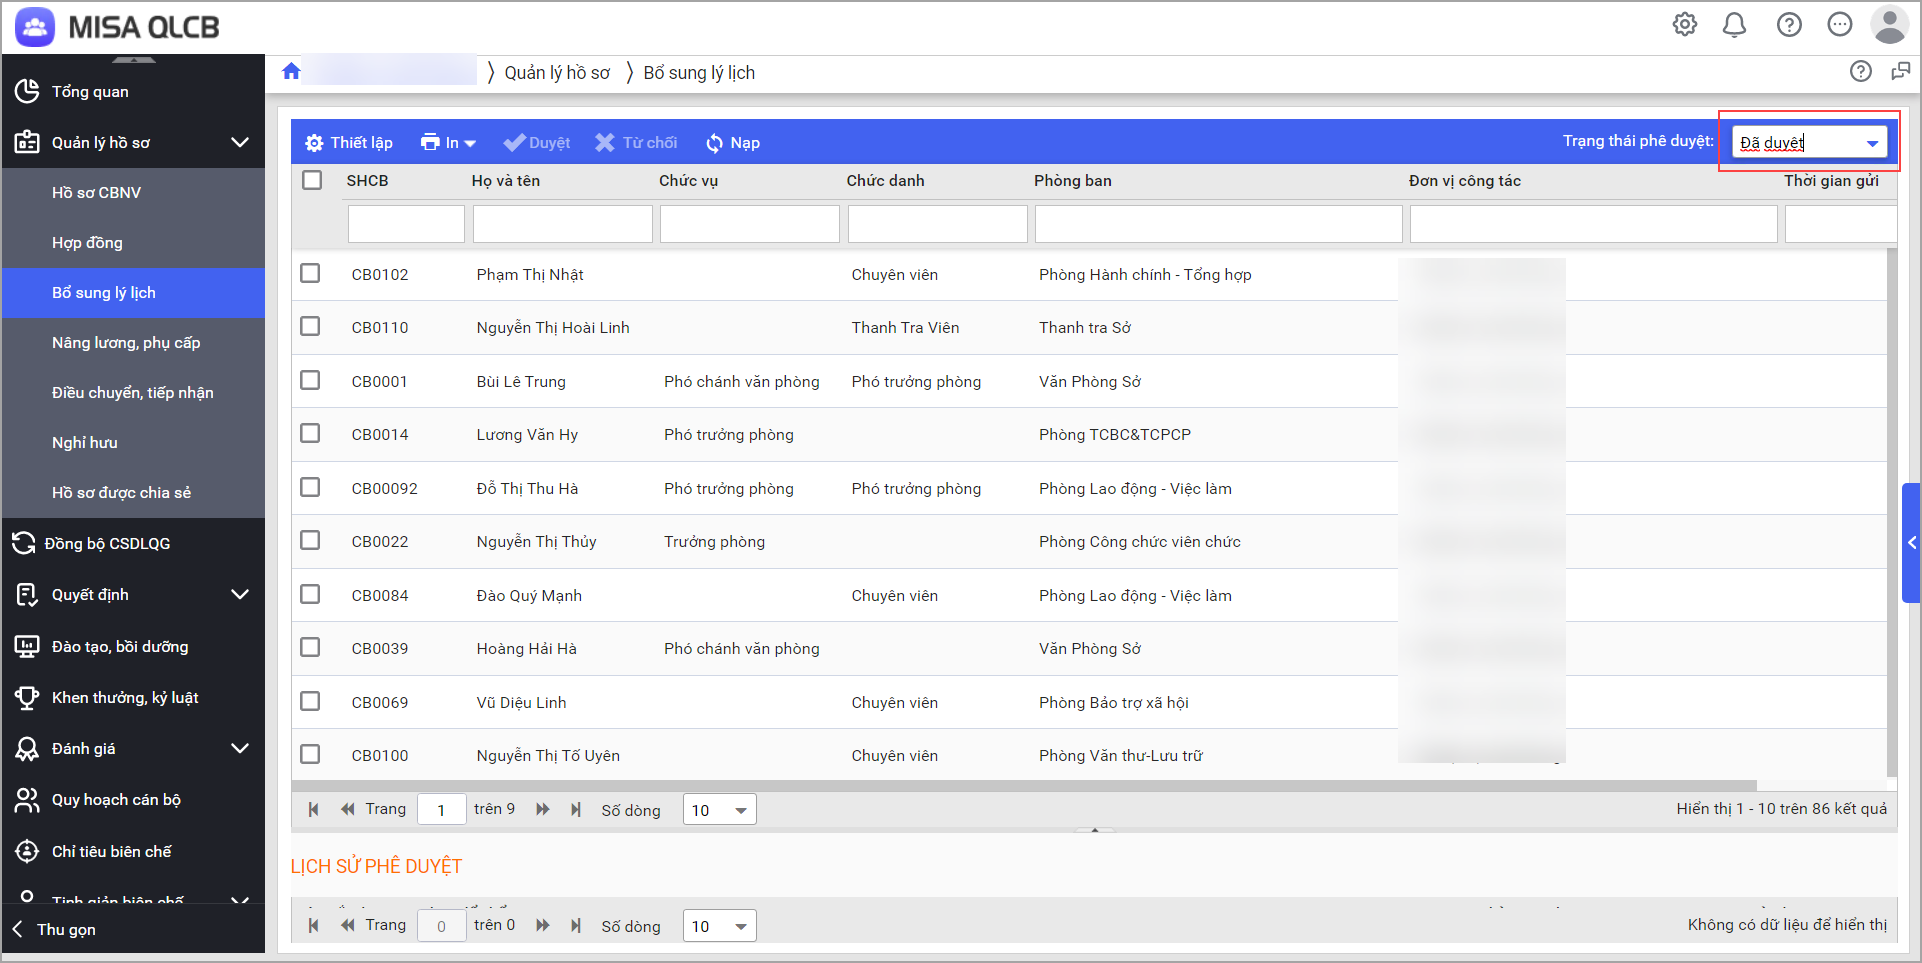Open the settings gear icon in header
1922x963 pixels.
(1684, 25)
